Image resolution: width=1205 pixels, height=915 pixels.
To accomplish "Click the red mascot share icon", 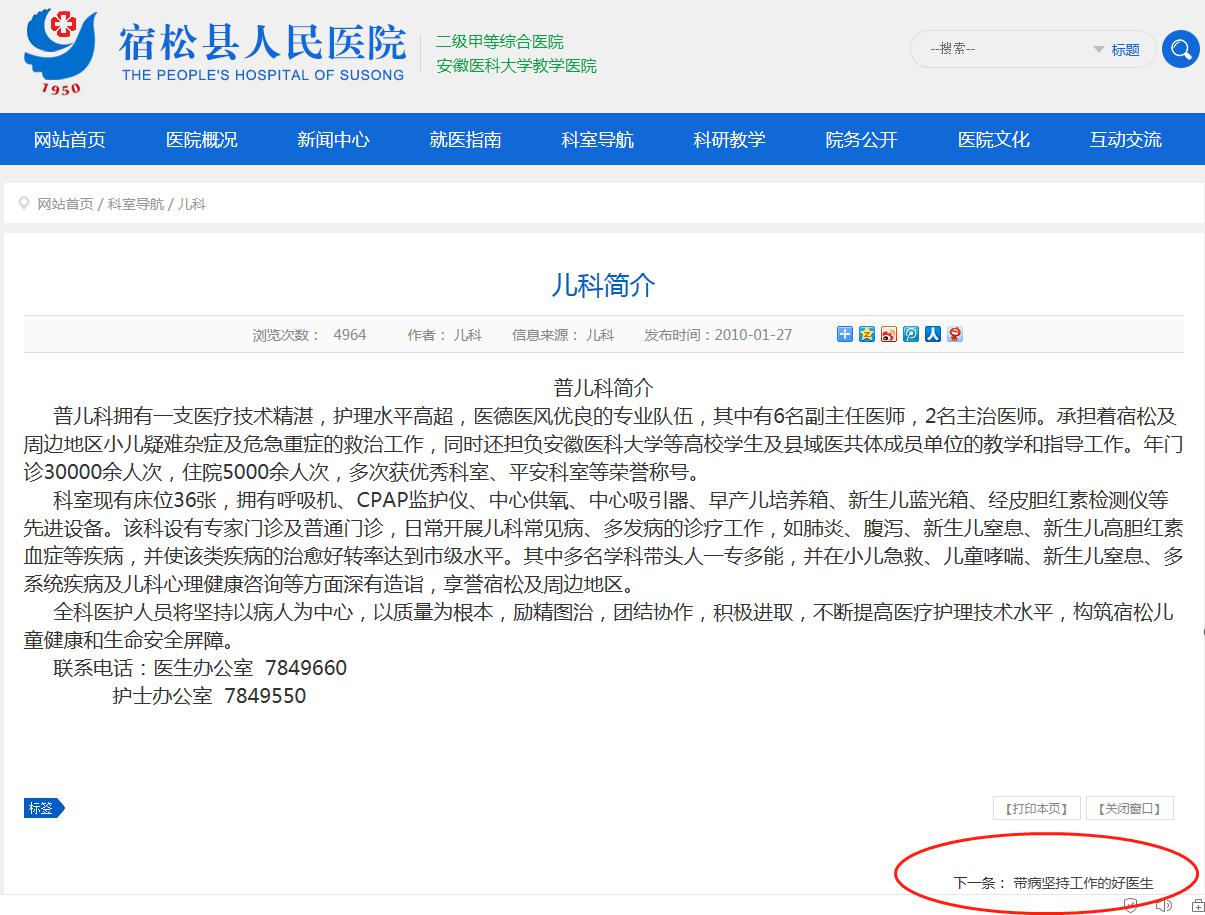I will (x=954, y=334).
